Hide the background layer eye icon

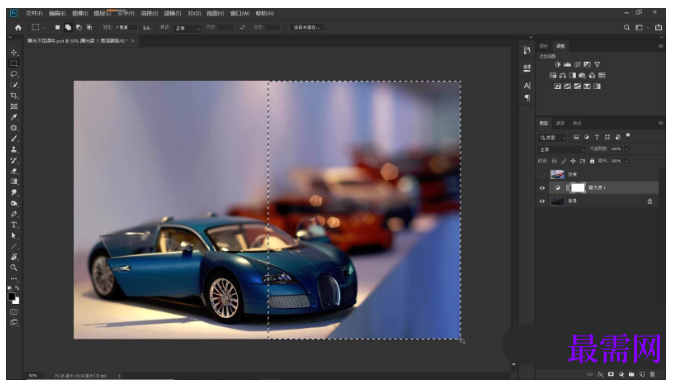542,201
